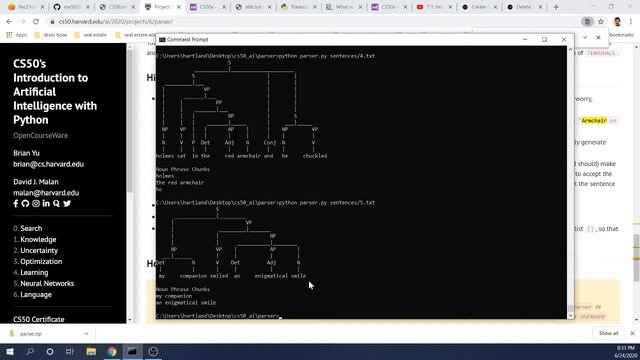Screen dimensions: 640x360
Task: Open the 'real estate edu' bookmarks folder
Action: 135,35
